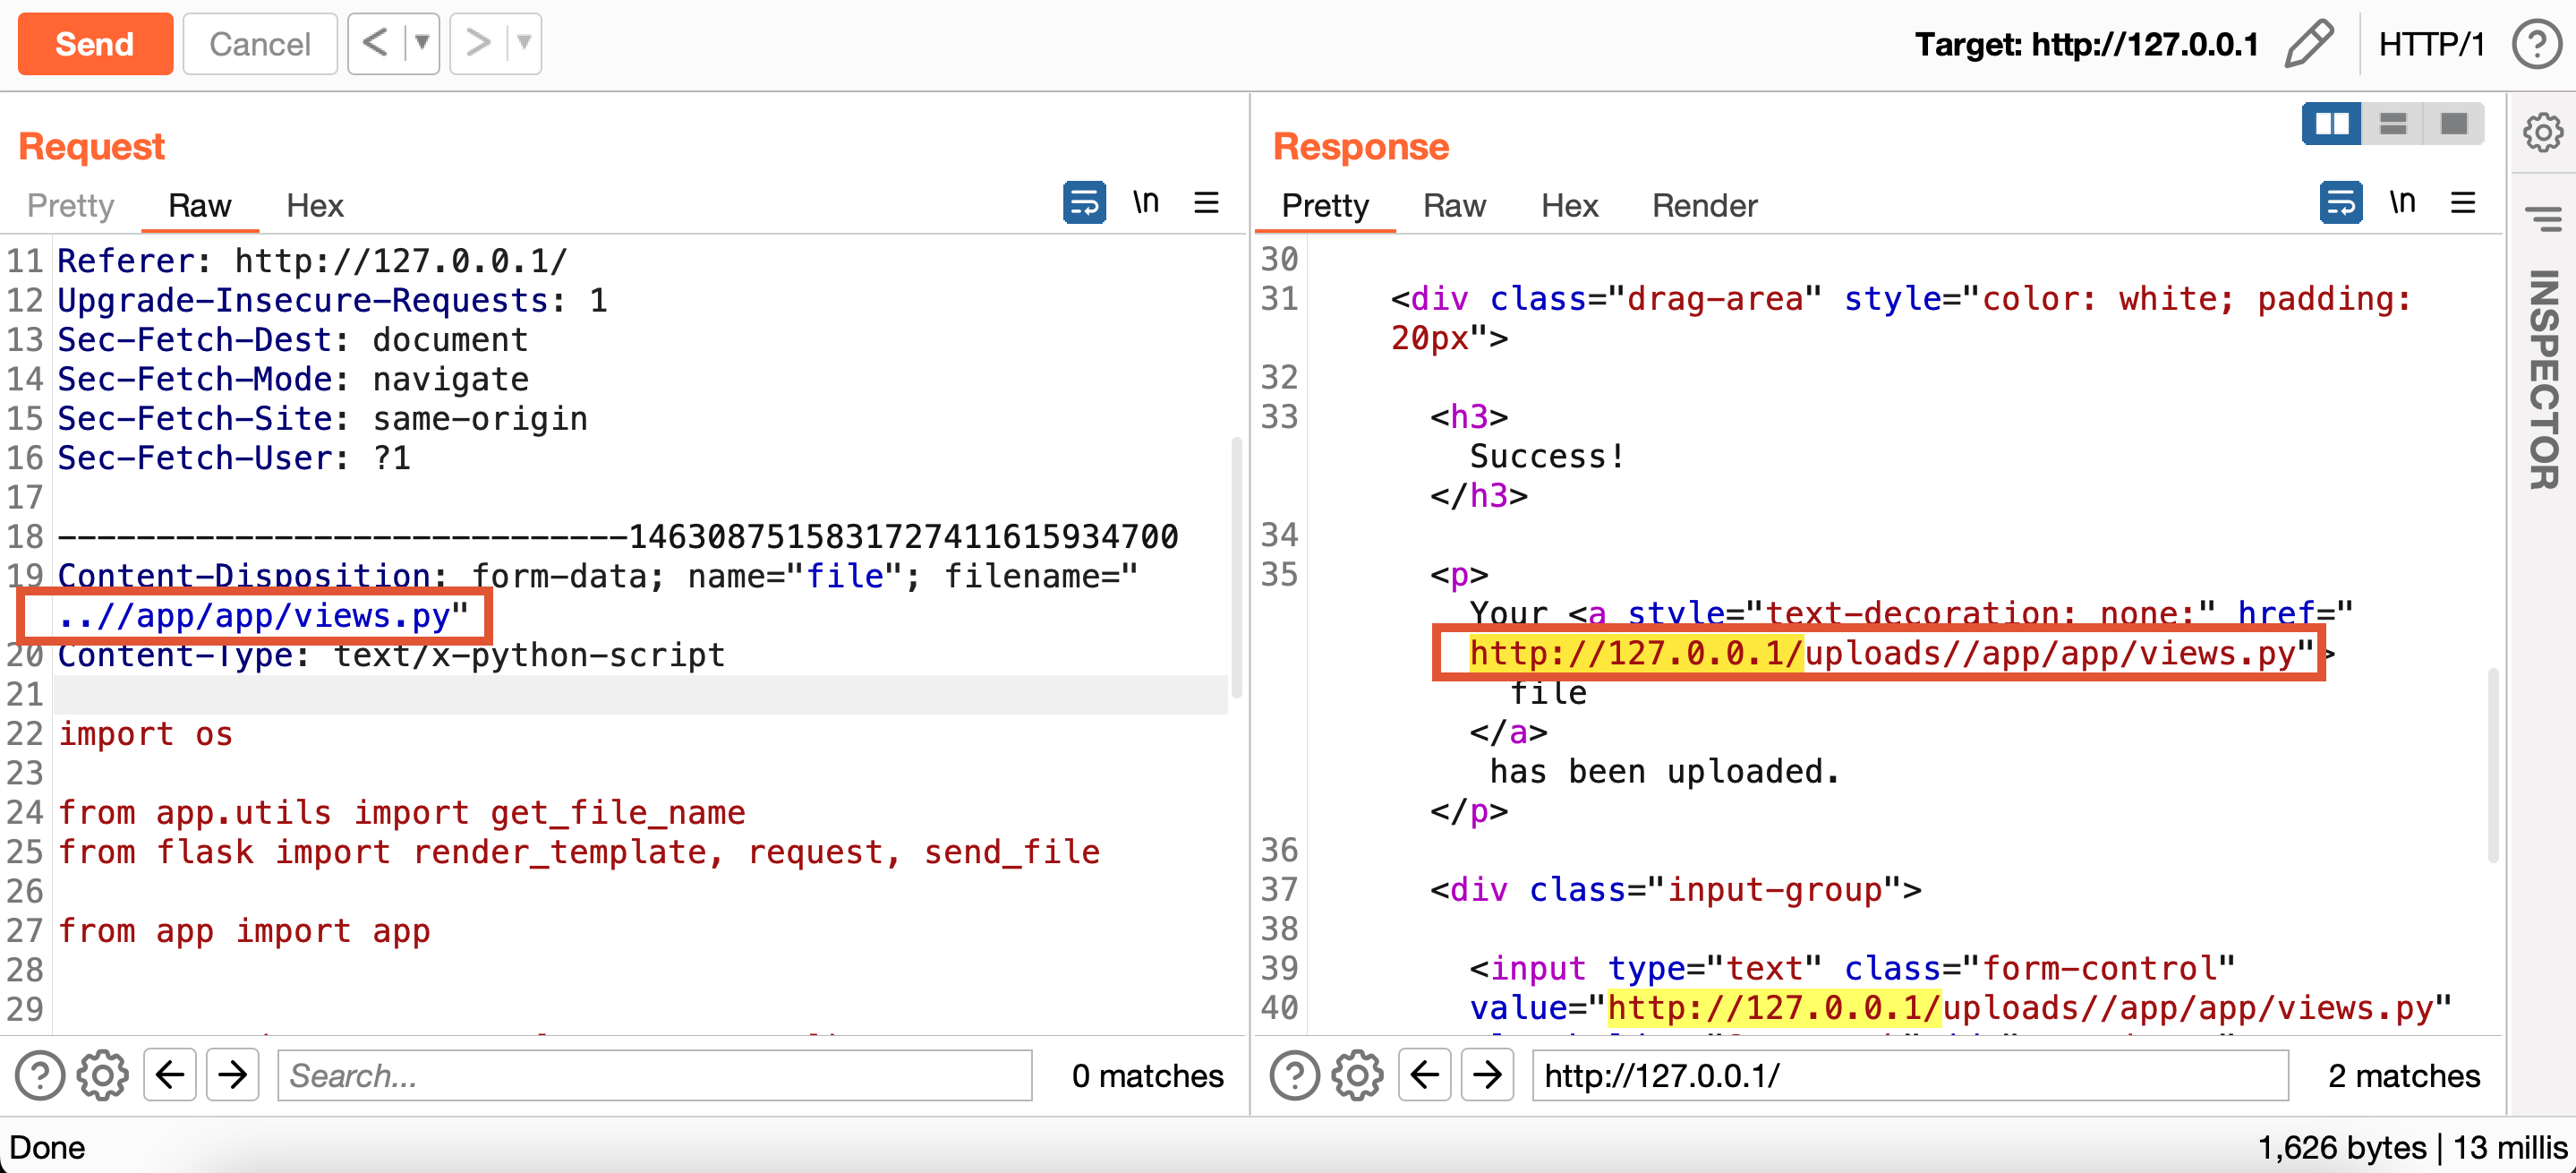
Task: Open the Response Raw tab
Action: 1454,205
